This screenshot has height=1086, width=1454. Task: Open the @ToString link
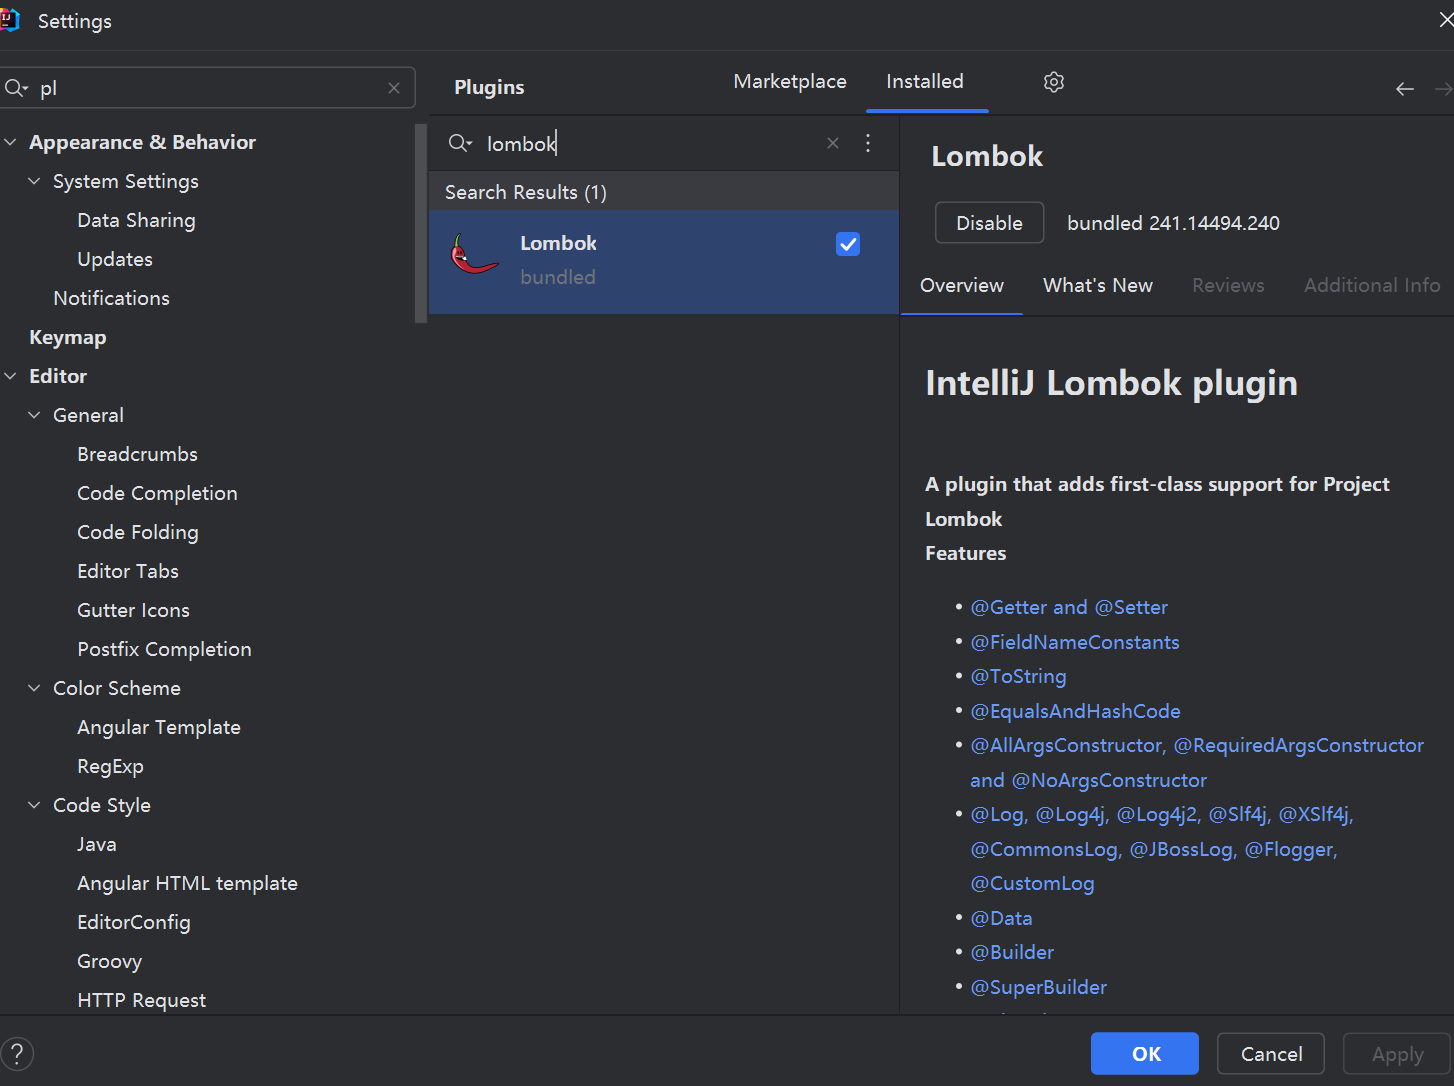(x=1018, y=677)
